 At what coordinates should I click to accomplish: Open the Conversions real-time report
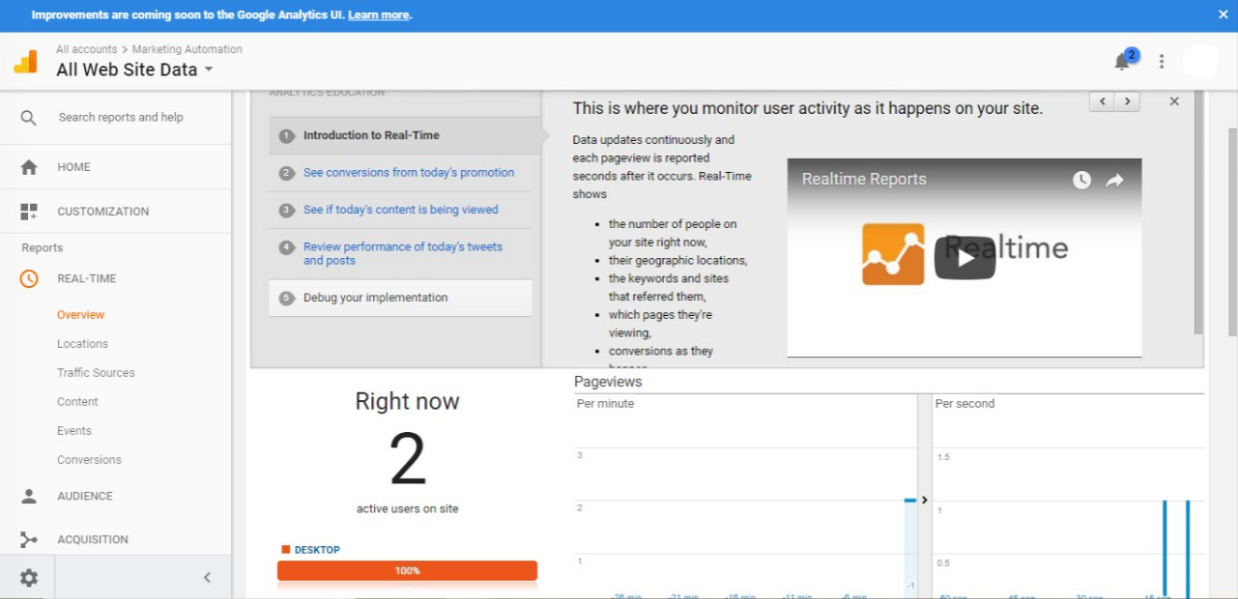tap(89, 460)
